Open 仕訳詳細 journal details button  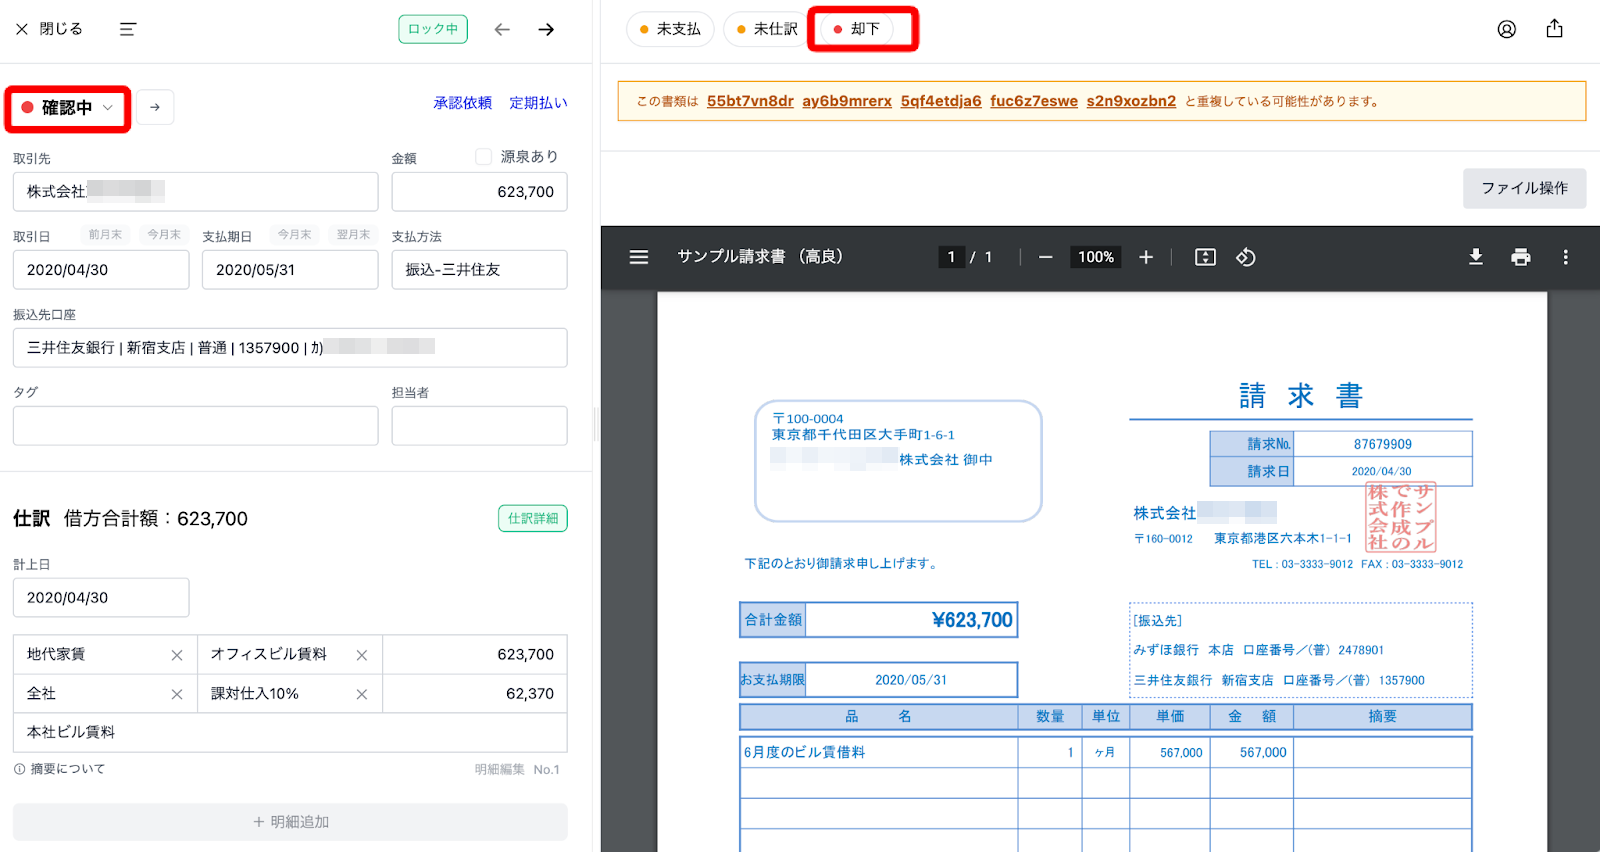(x=533, y=518)
